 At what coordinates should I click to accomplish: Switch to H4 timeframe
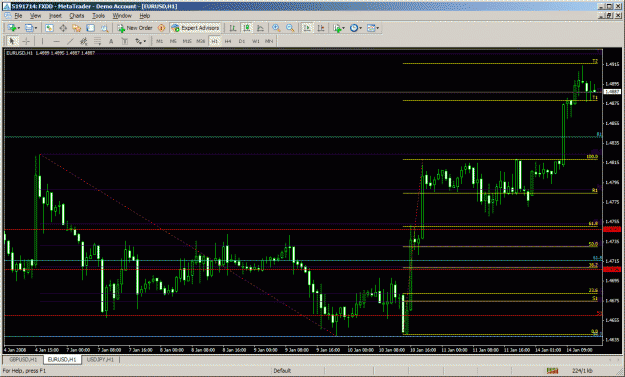228,41
